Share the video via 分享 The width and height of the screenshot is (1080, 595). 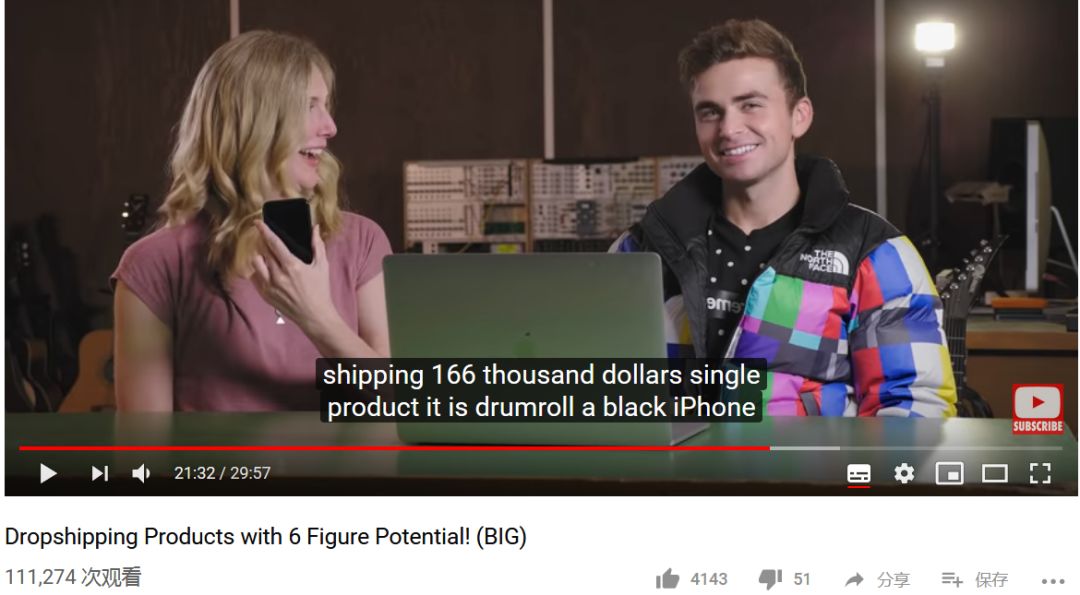(x=878, y=580)
